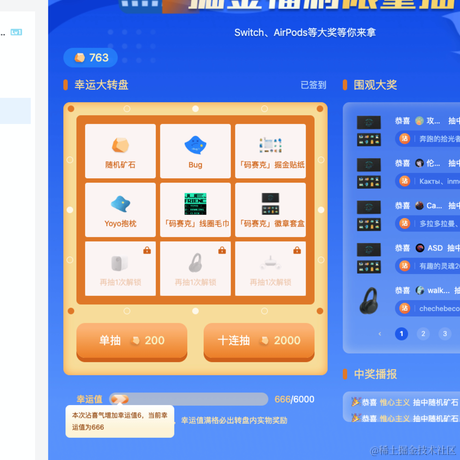Click the avatar of winner ASD
Screen dimensions: 460x460
pos(420,248)
